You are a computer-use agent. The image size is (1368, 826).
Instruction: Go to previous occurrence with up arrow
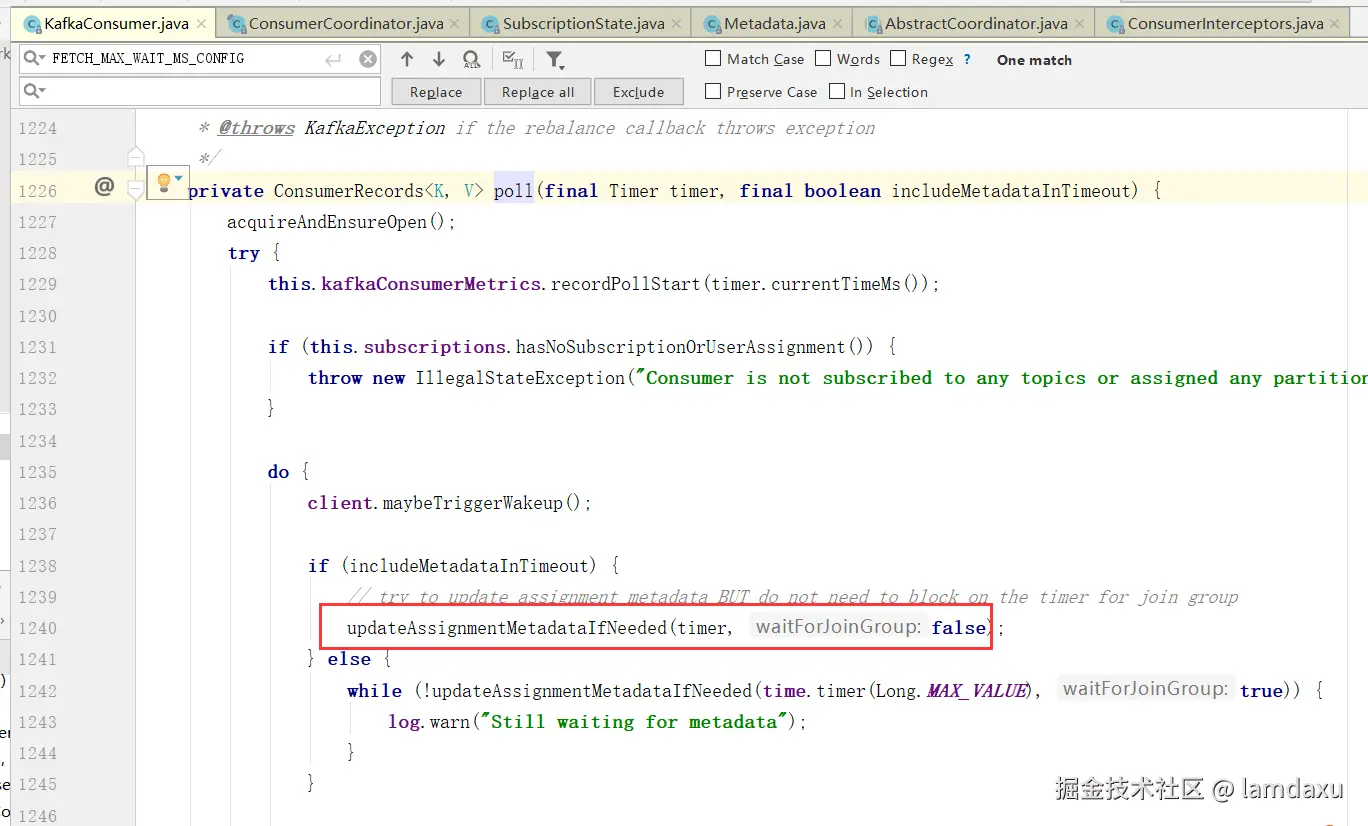pos(407,60)
